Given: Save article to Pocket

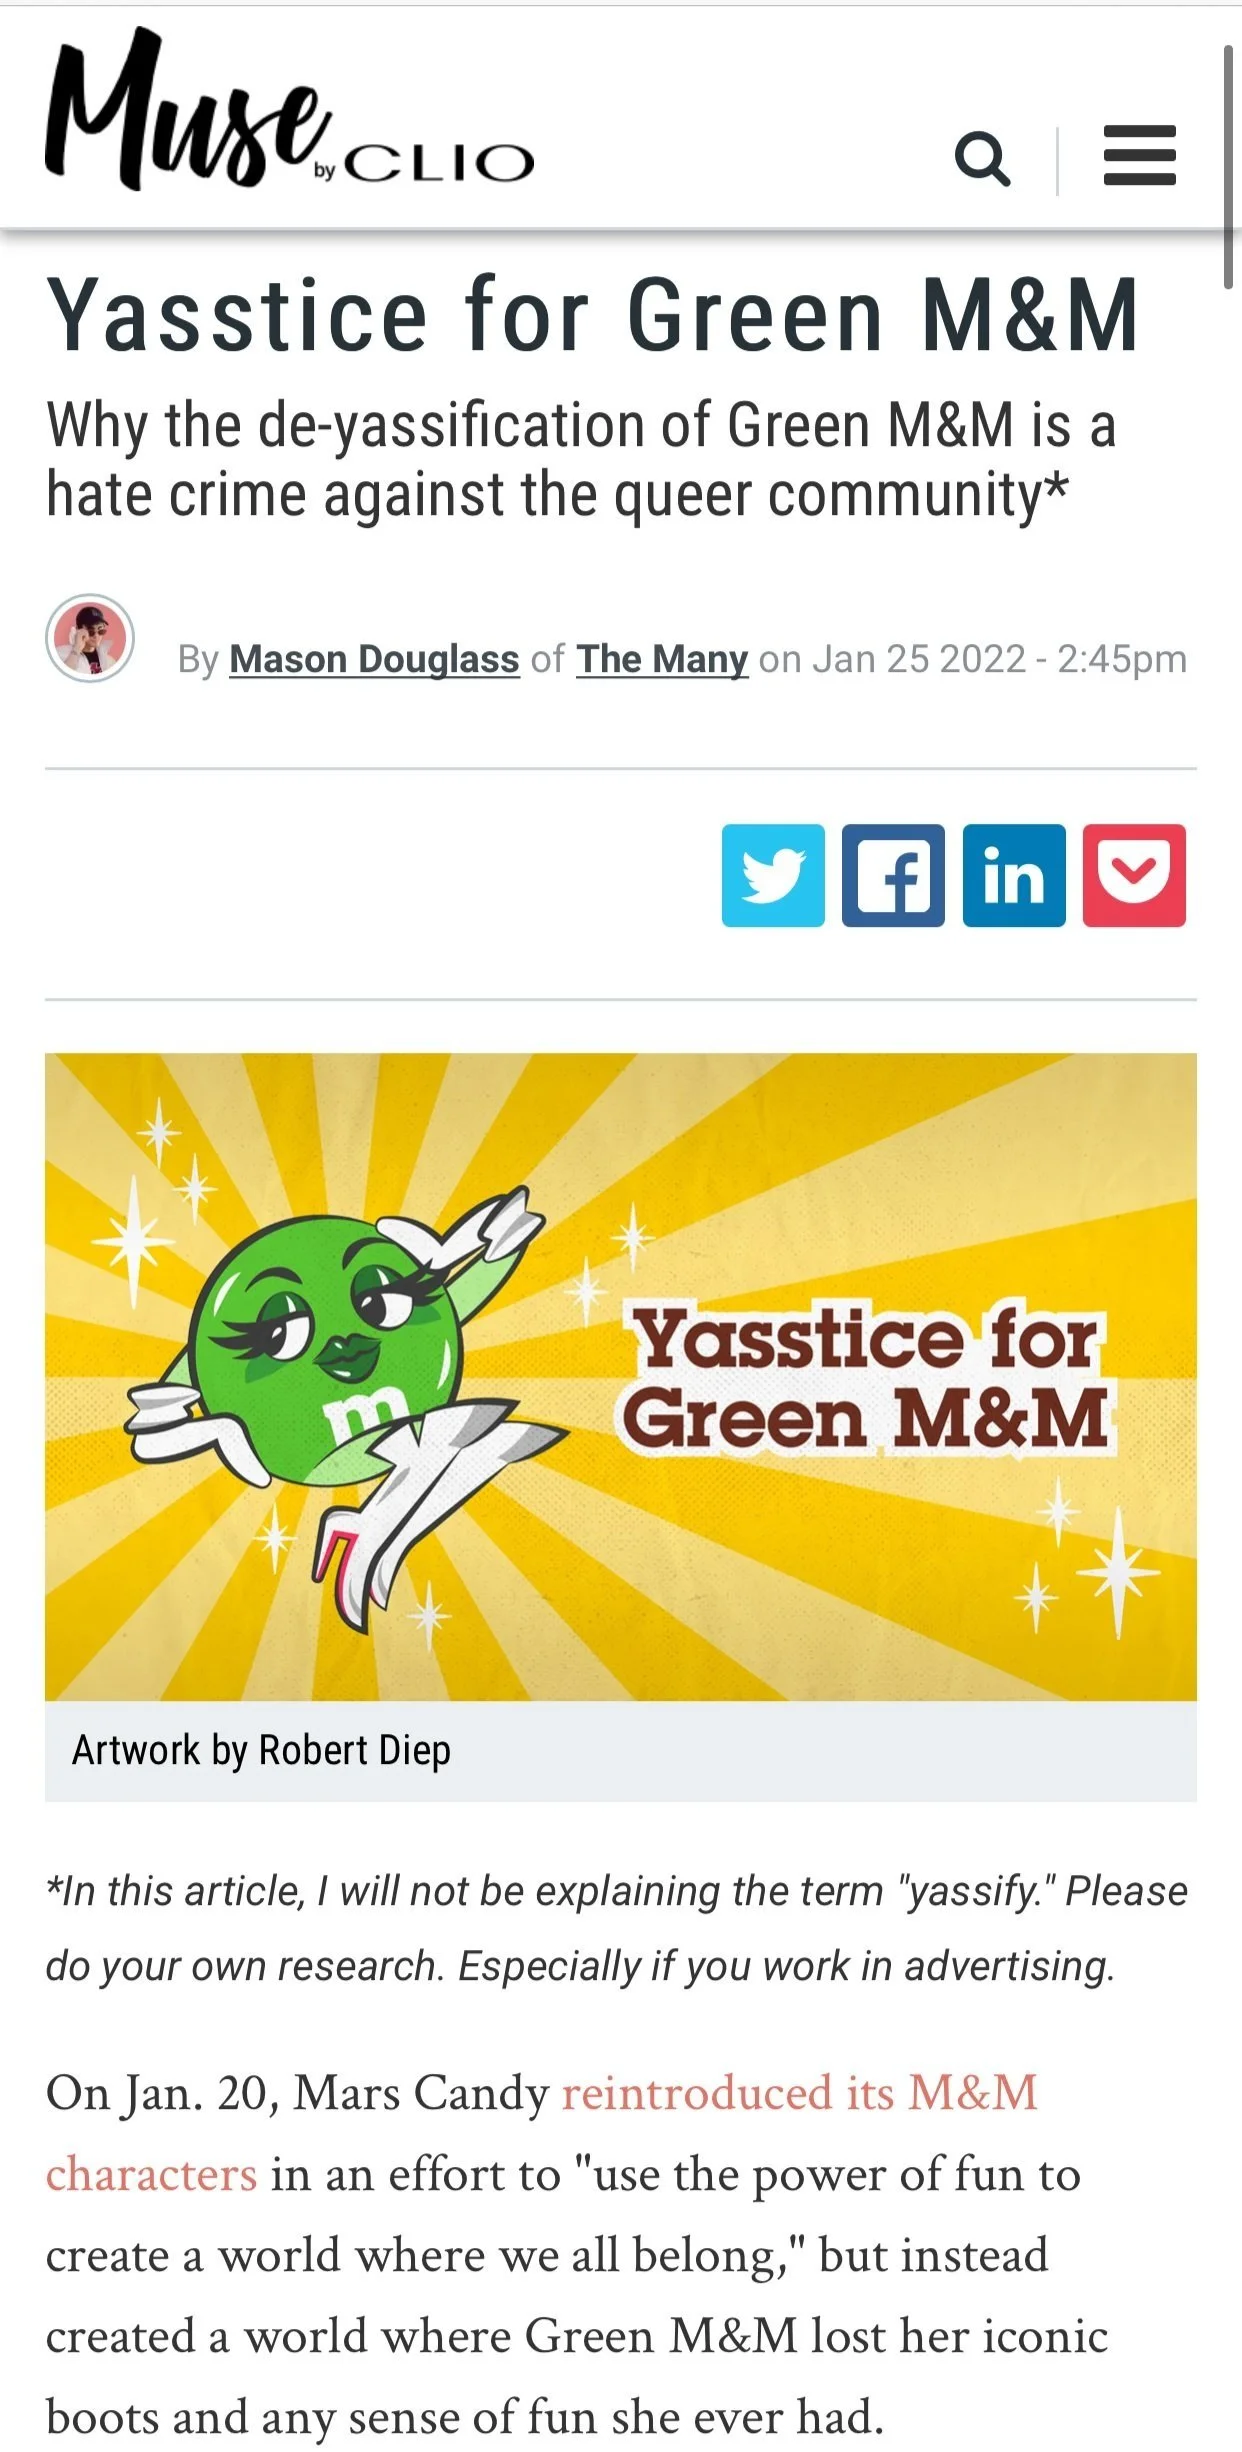Looking at the screenshot, I should click(x=1134, y=875).
